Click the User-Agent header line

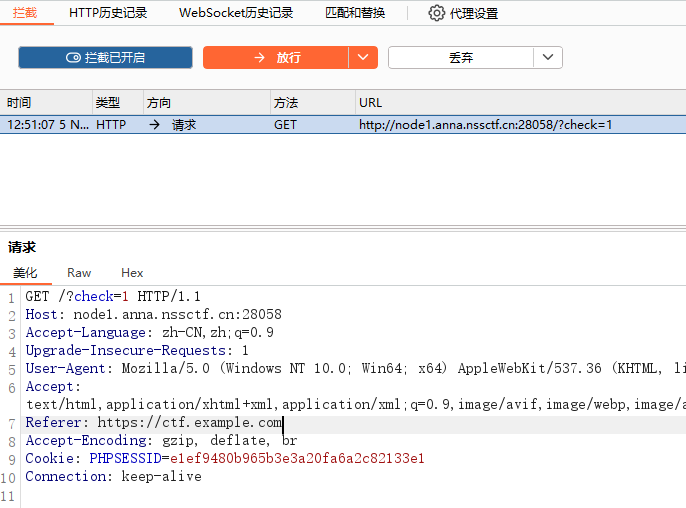pos(355,368)
